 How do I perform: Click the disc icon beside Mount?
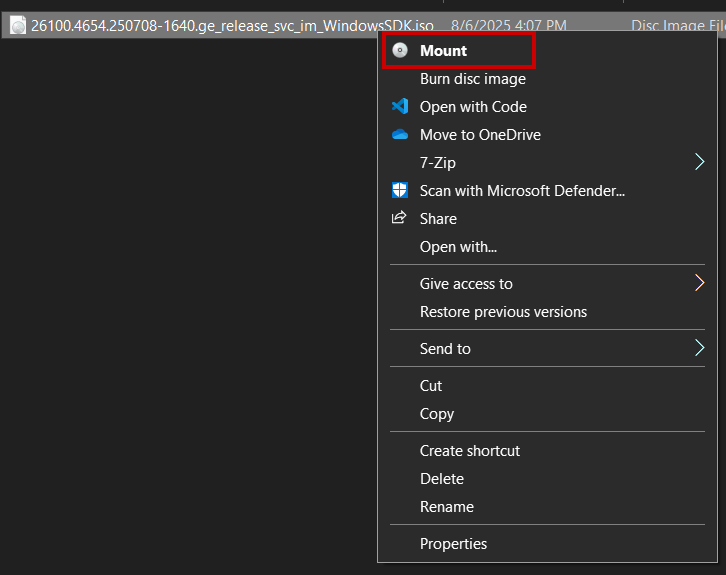tap(400, 51)
